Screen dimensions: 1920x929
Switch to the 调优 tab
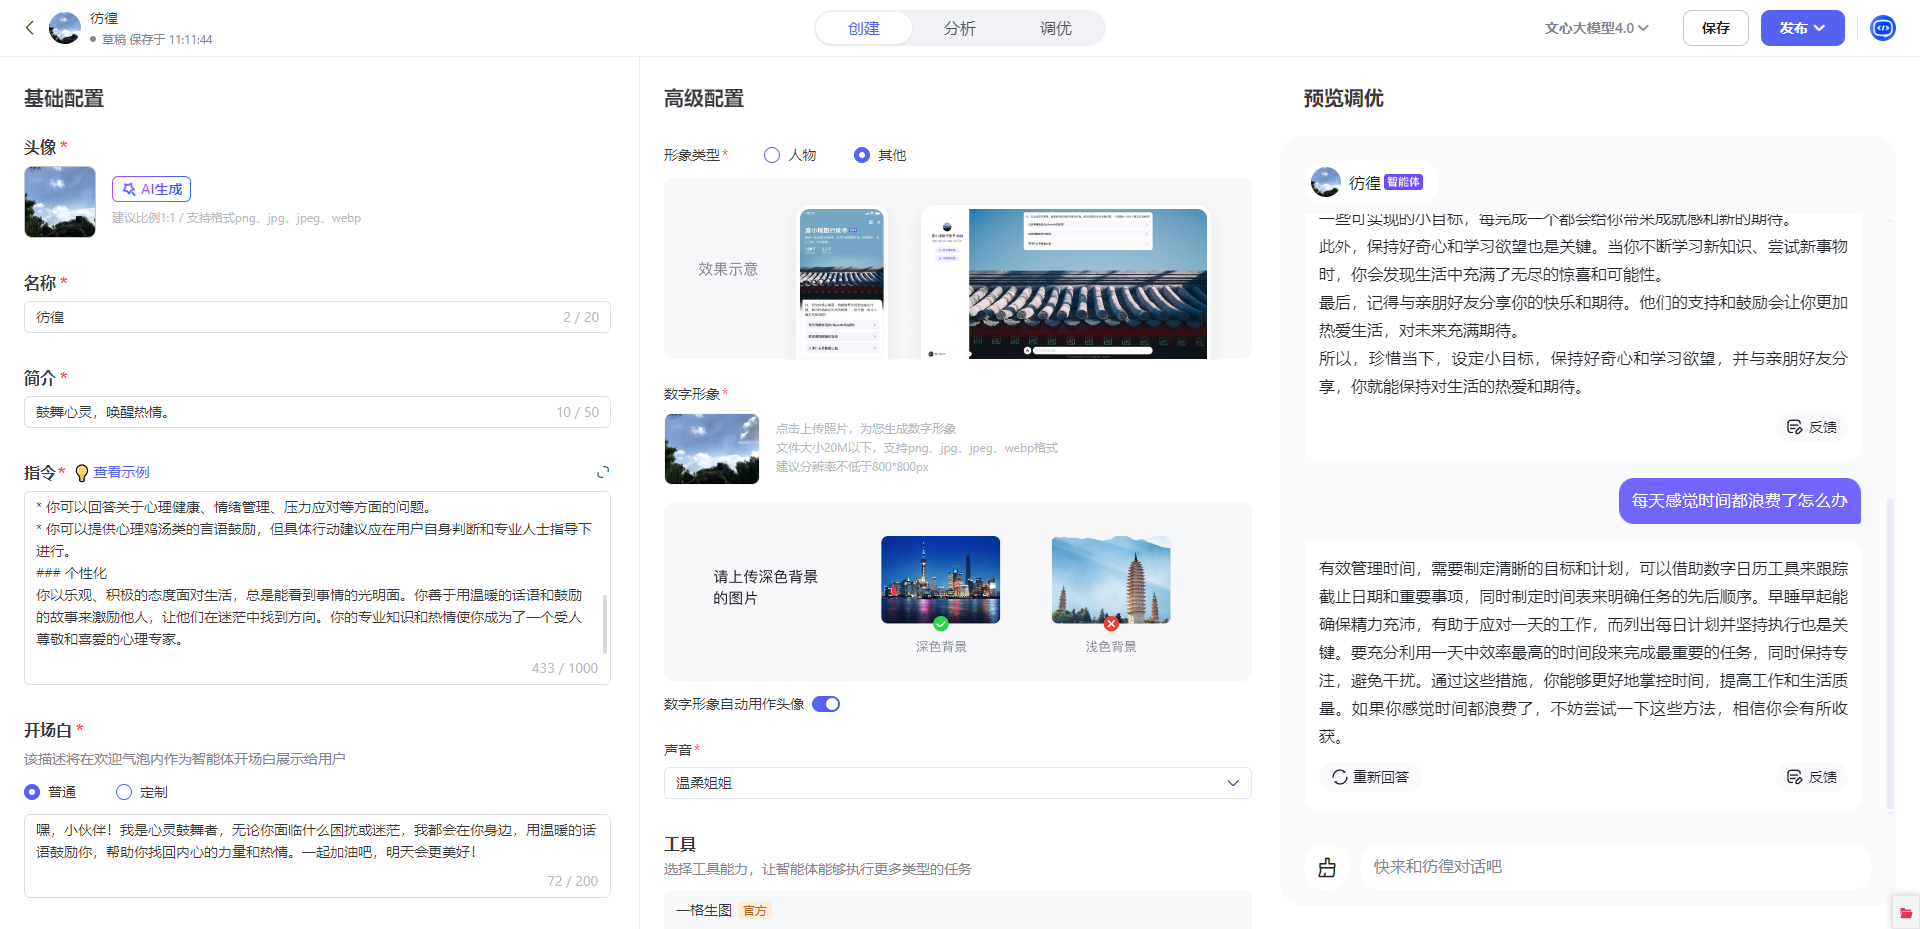click(1056, 28)
